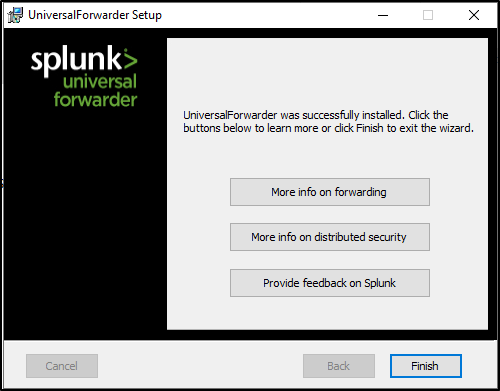Click the green 'universal' logo text
The image size is (500, 391).
pyautogui.click(x=100, y=82)
